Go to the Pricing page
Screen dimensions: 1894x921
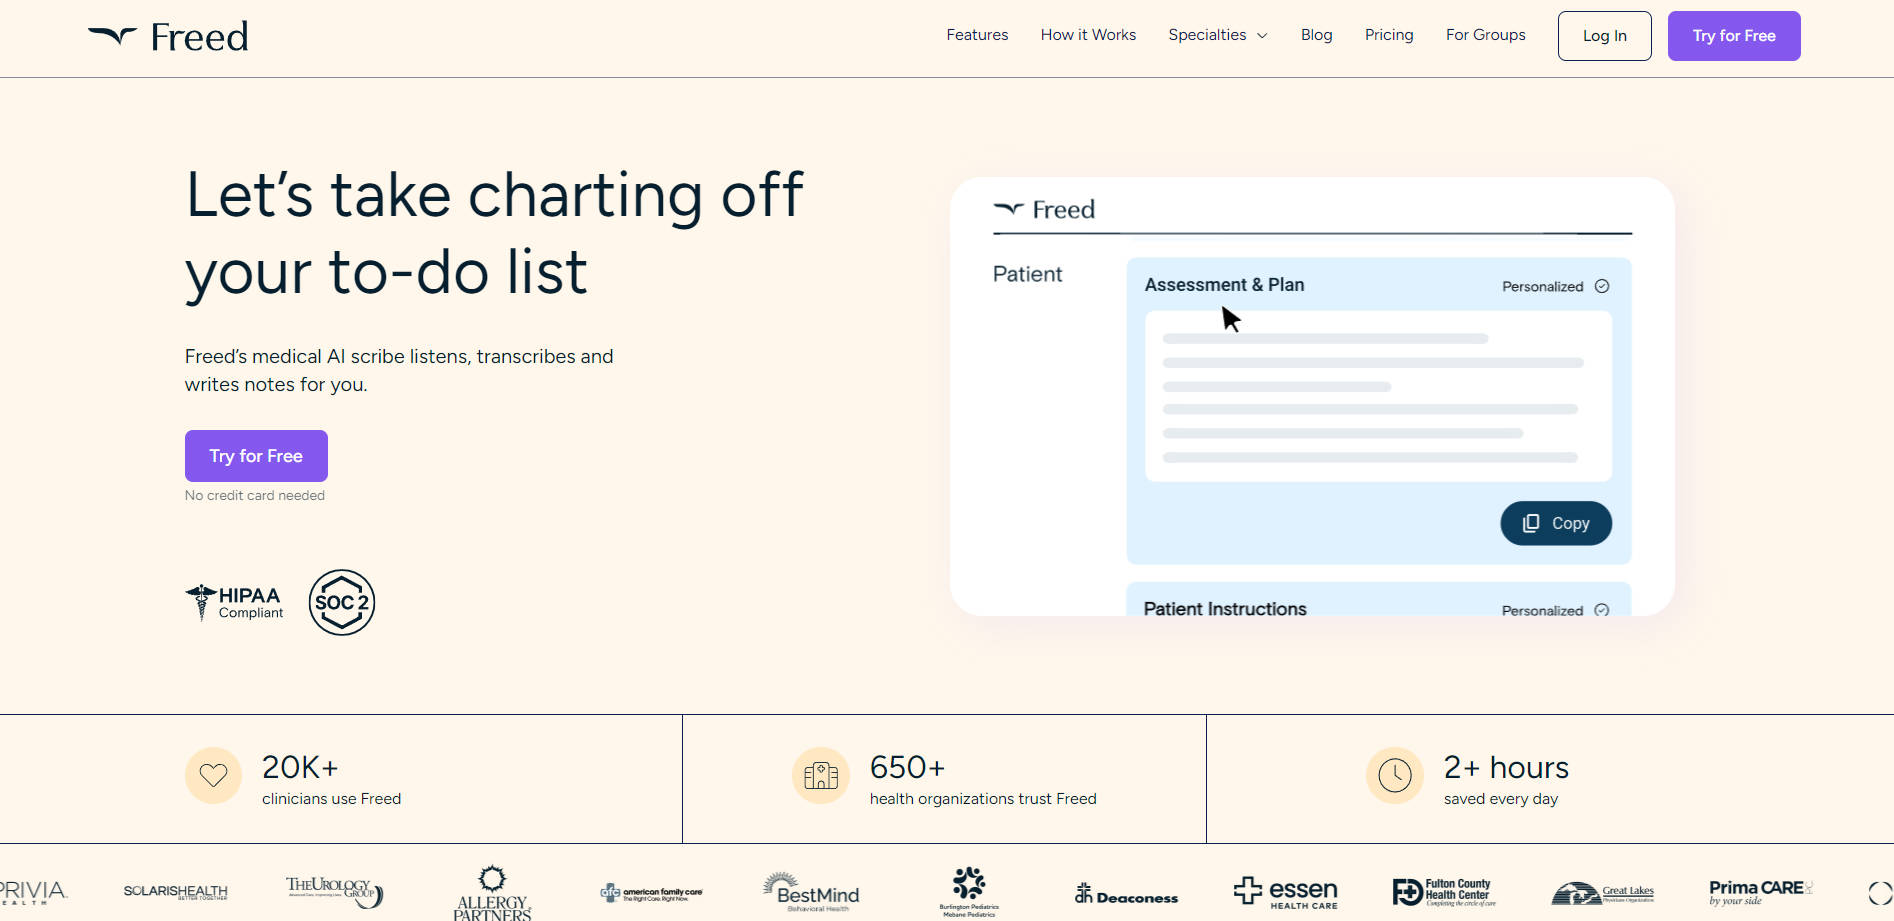pyautogui.click(x=1389, y=35)
